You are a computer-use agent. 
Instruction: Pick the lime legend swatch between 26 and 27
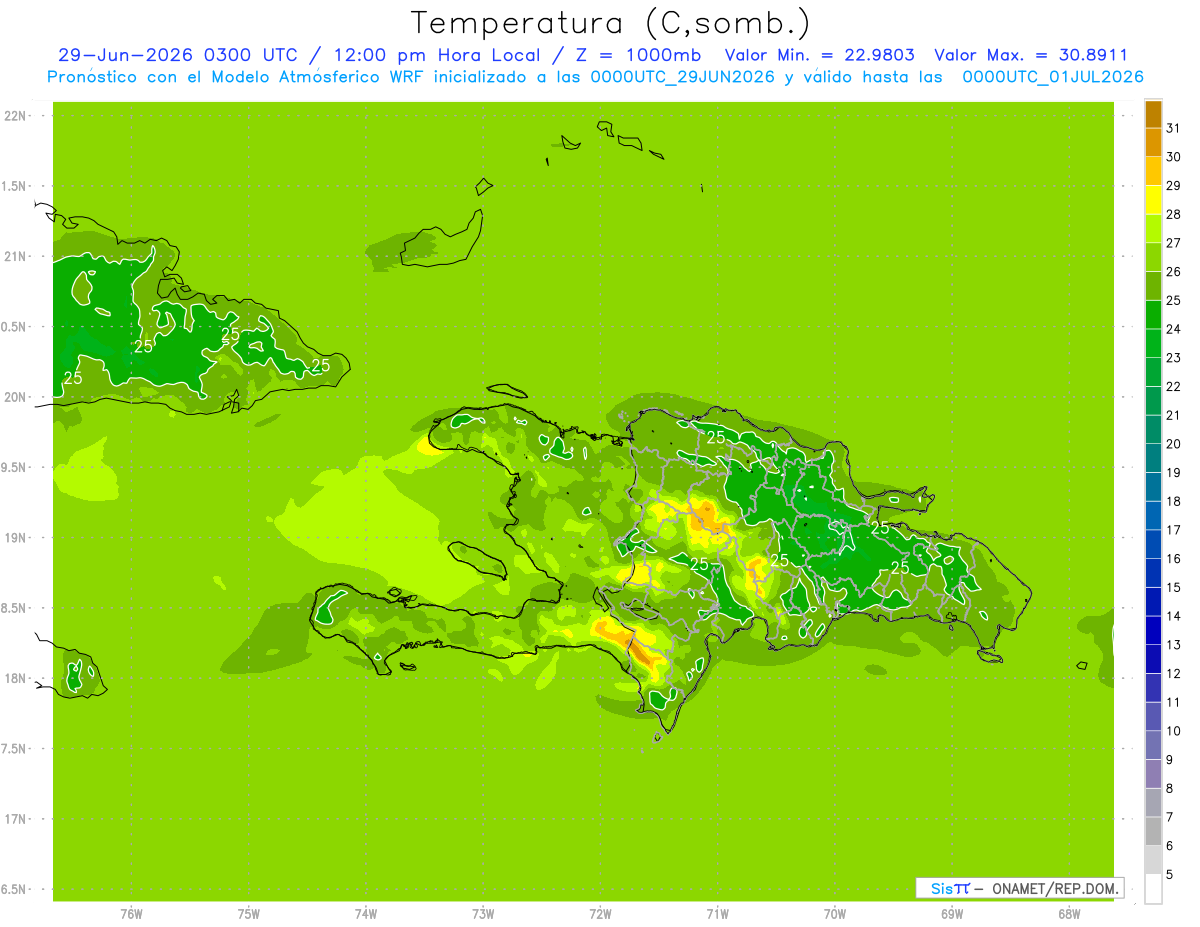click(x=1153, y=257)
